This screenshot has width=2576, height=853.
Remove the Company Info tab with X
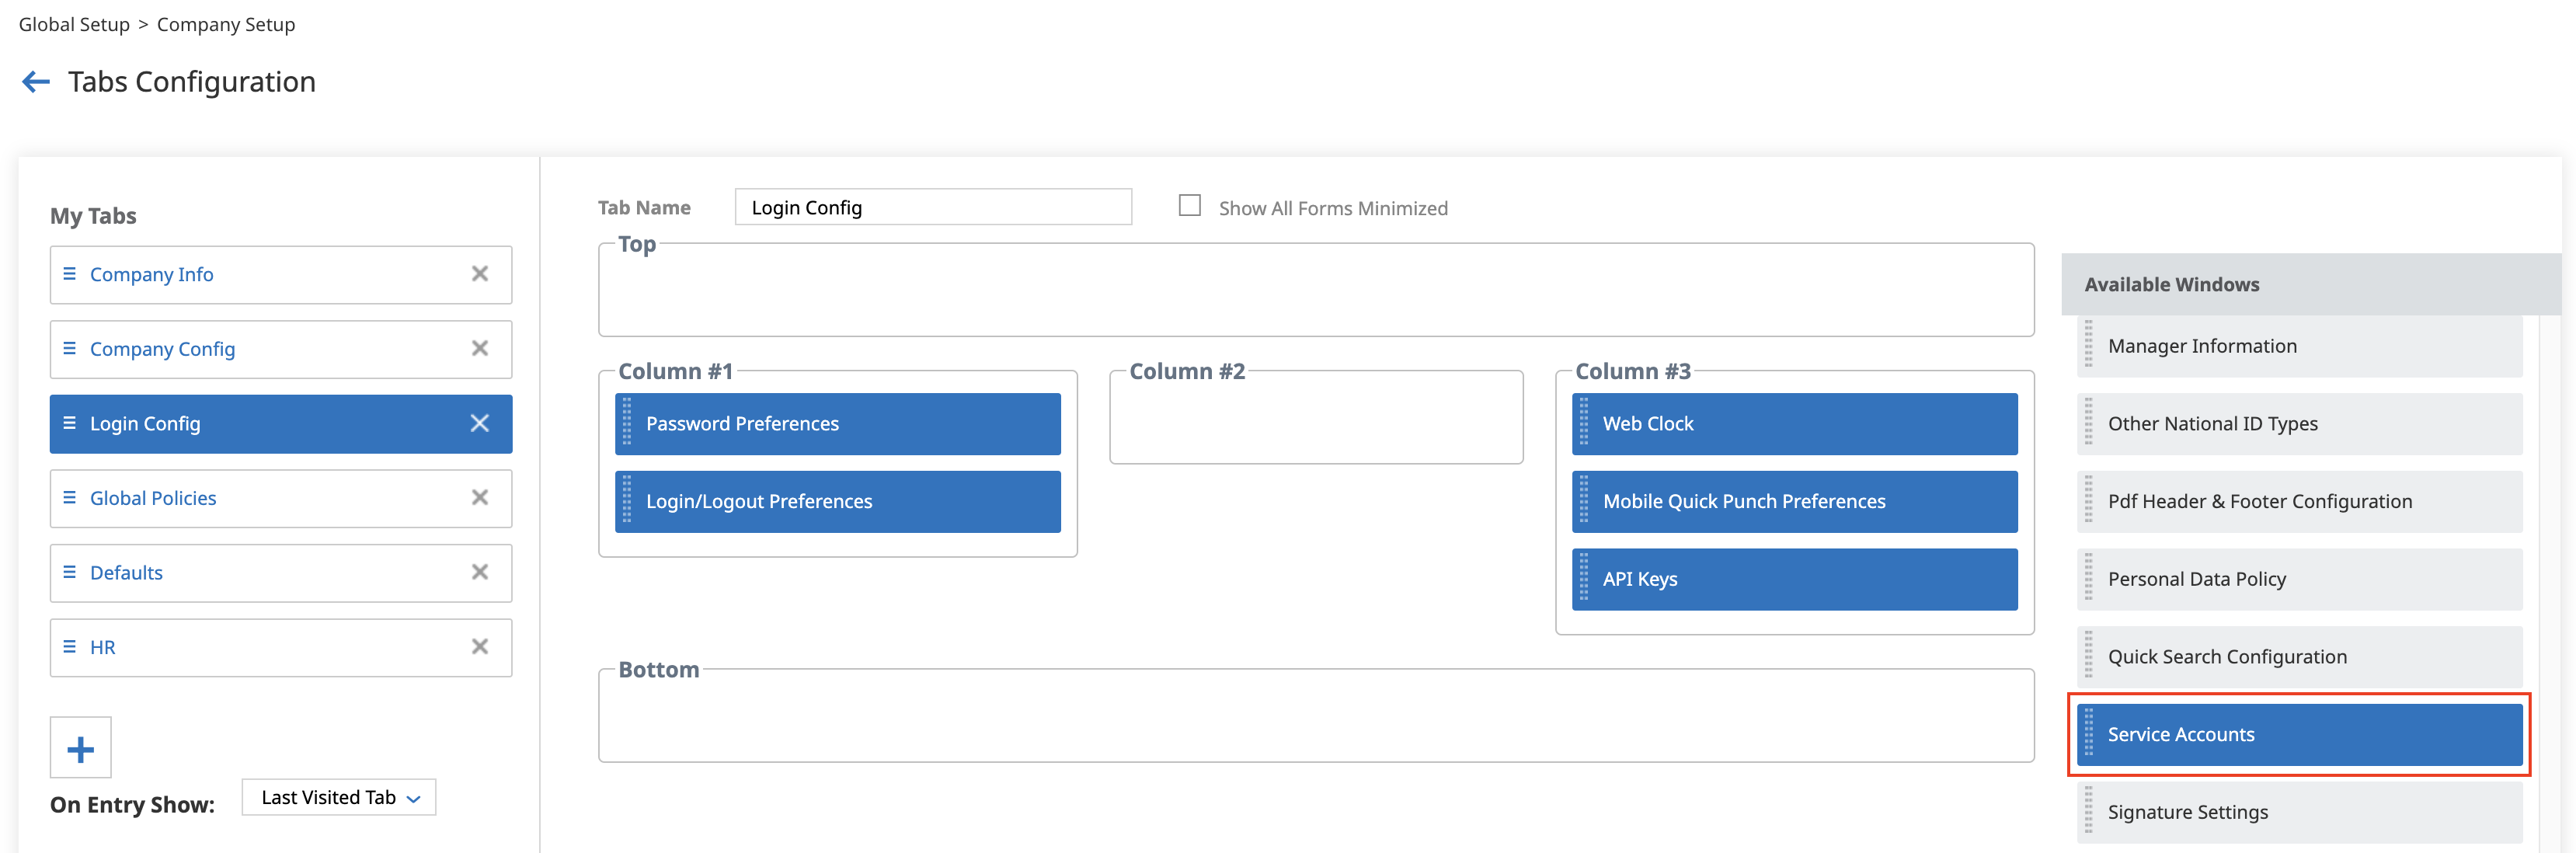(480, 274)
